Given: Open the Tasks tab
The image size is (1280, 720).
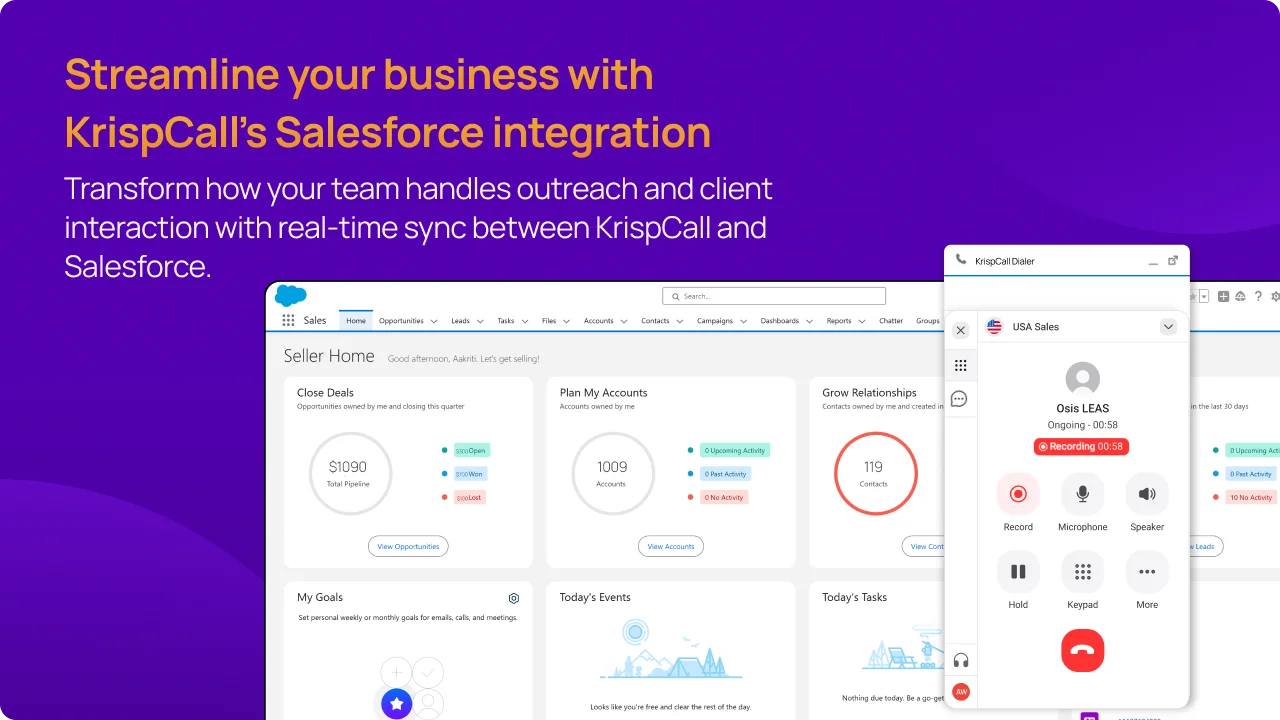Looking at the screenshot, I should [x=506, y=321].
